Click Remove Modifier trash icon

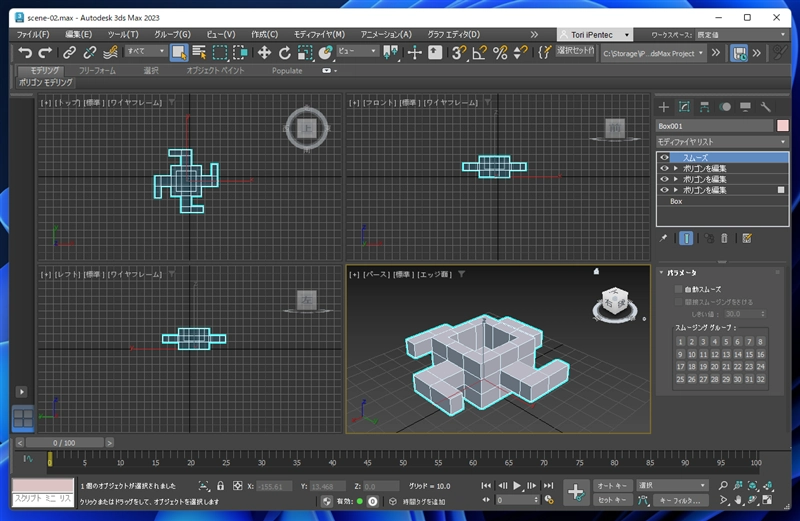pos(724,238)
